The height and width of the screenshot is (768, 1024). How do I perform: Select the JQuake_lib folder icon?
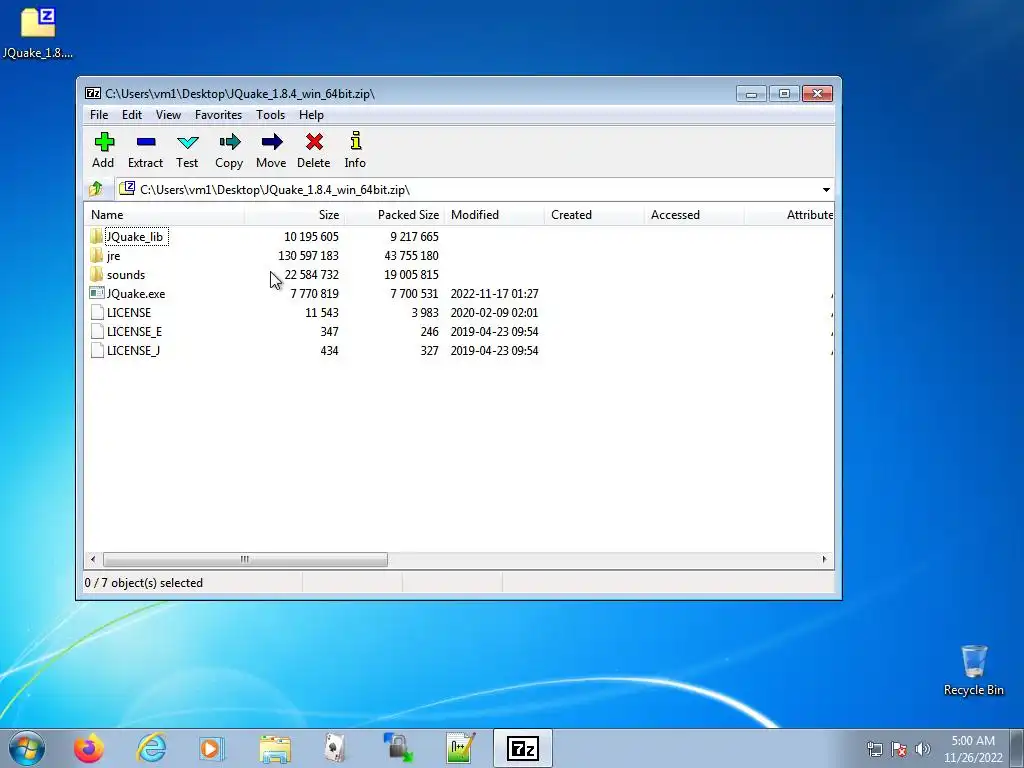(x=97, y=236)
